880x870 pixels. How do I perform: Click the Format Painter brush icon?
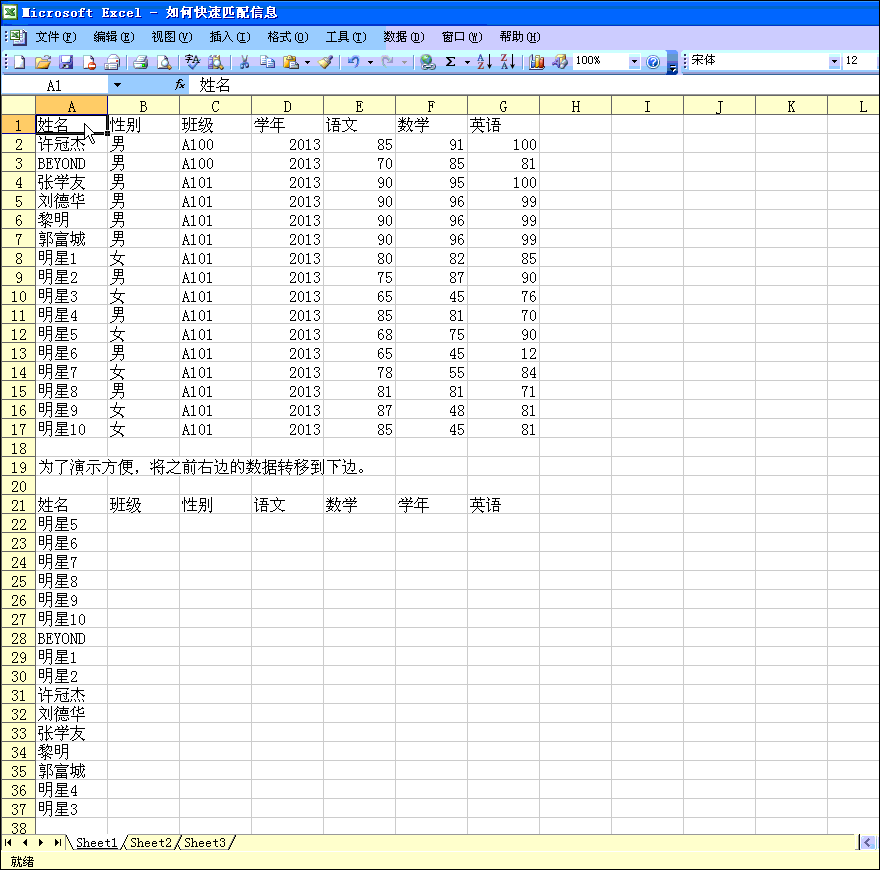point(325,62)
